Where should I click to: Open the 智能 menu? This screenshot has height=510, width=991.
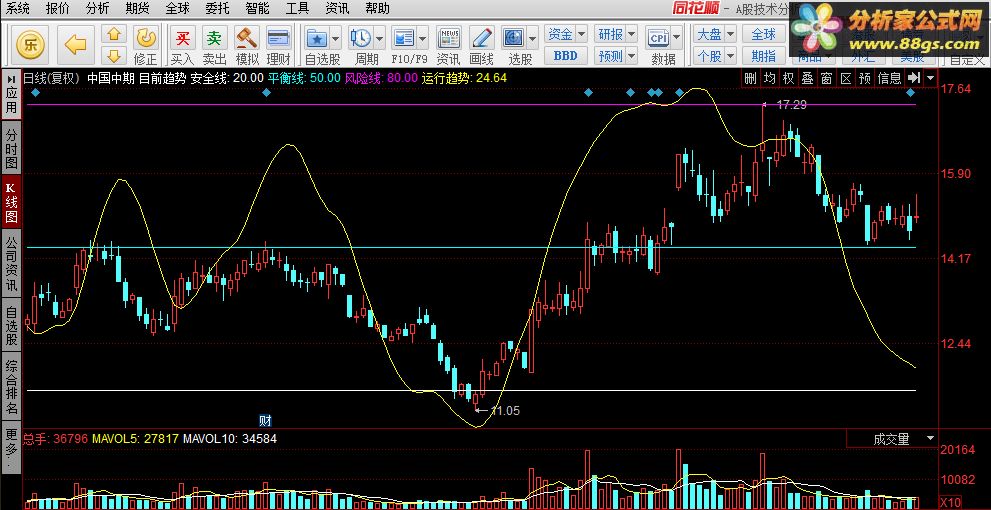pyautogui.click(x=257, y=8)
